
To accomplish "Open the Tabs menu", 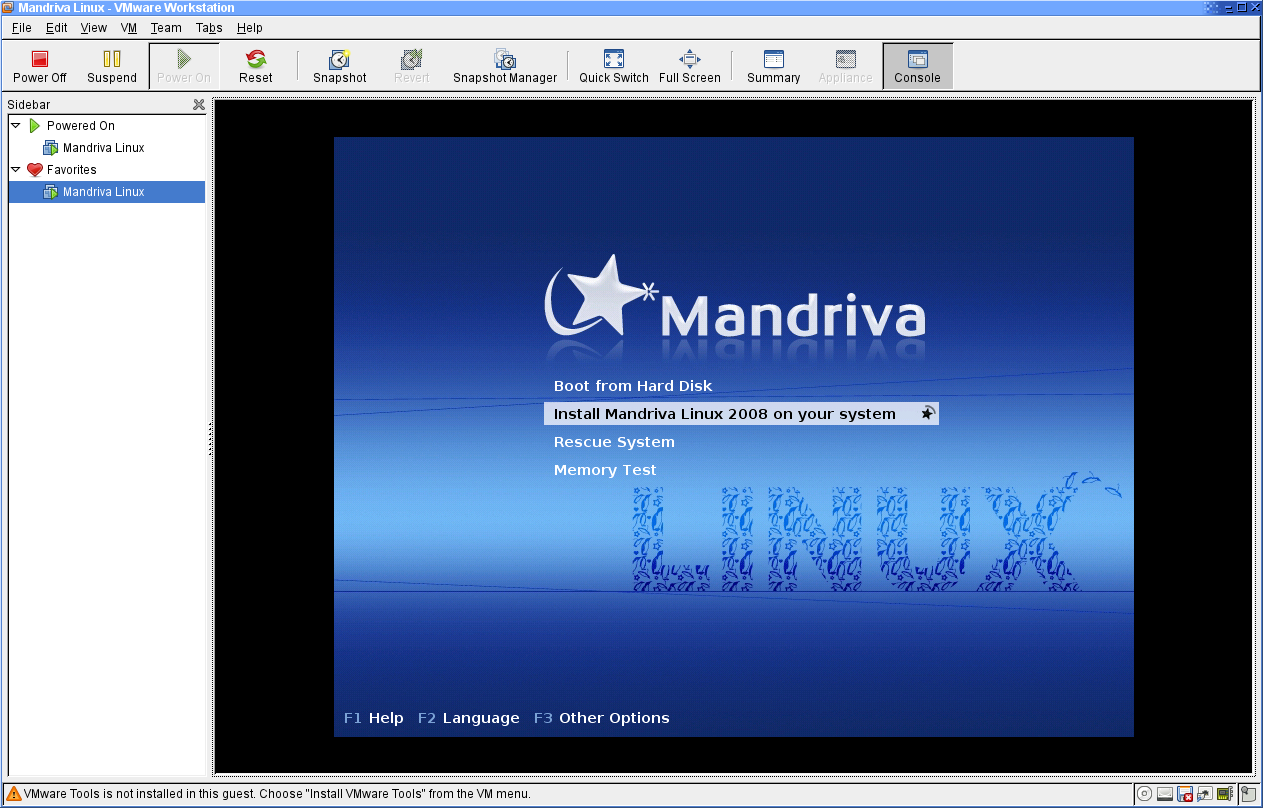I will coord(209,28).
